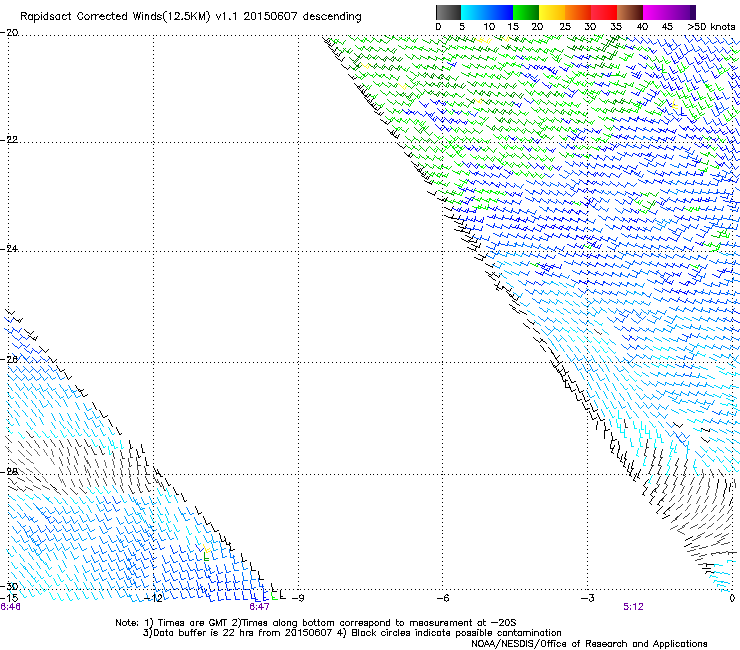740x650 pixels.
Task: Click the yellow 20-25 knots color segment
Action: [x=552, y=12]
